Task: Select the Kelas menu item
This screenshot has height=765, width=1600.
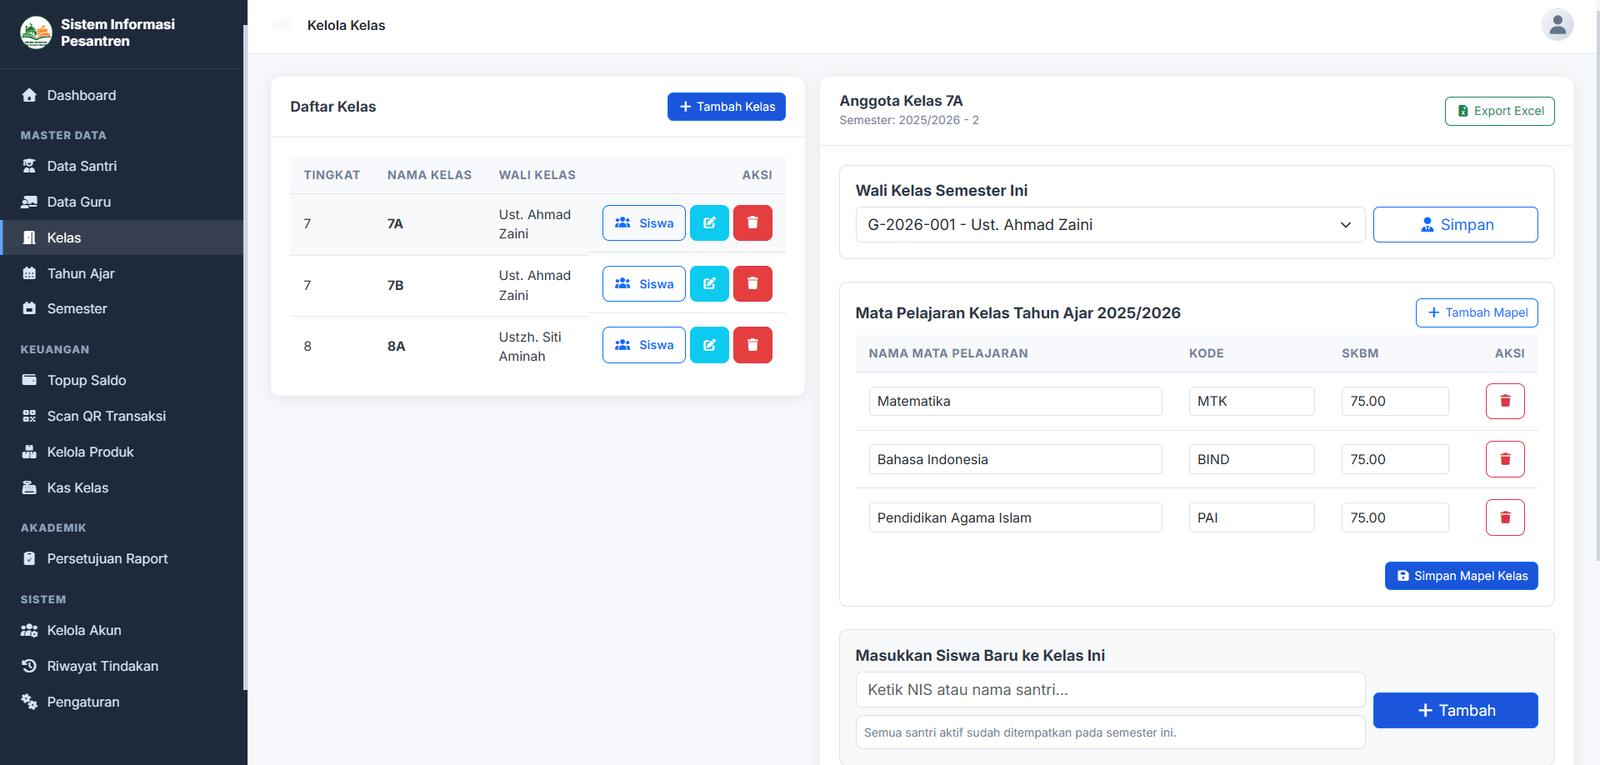Action: pyautogui.click(x=122, y=238)
